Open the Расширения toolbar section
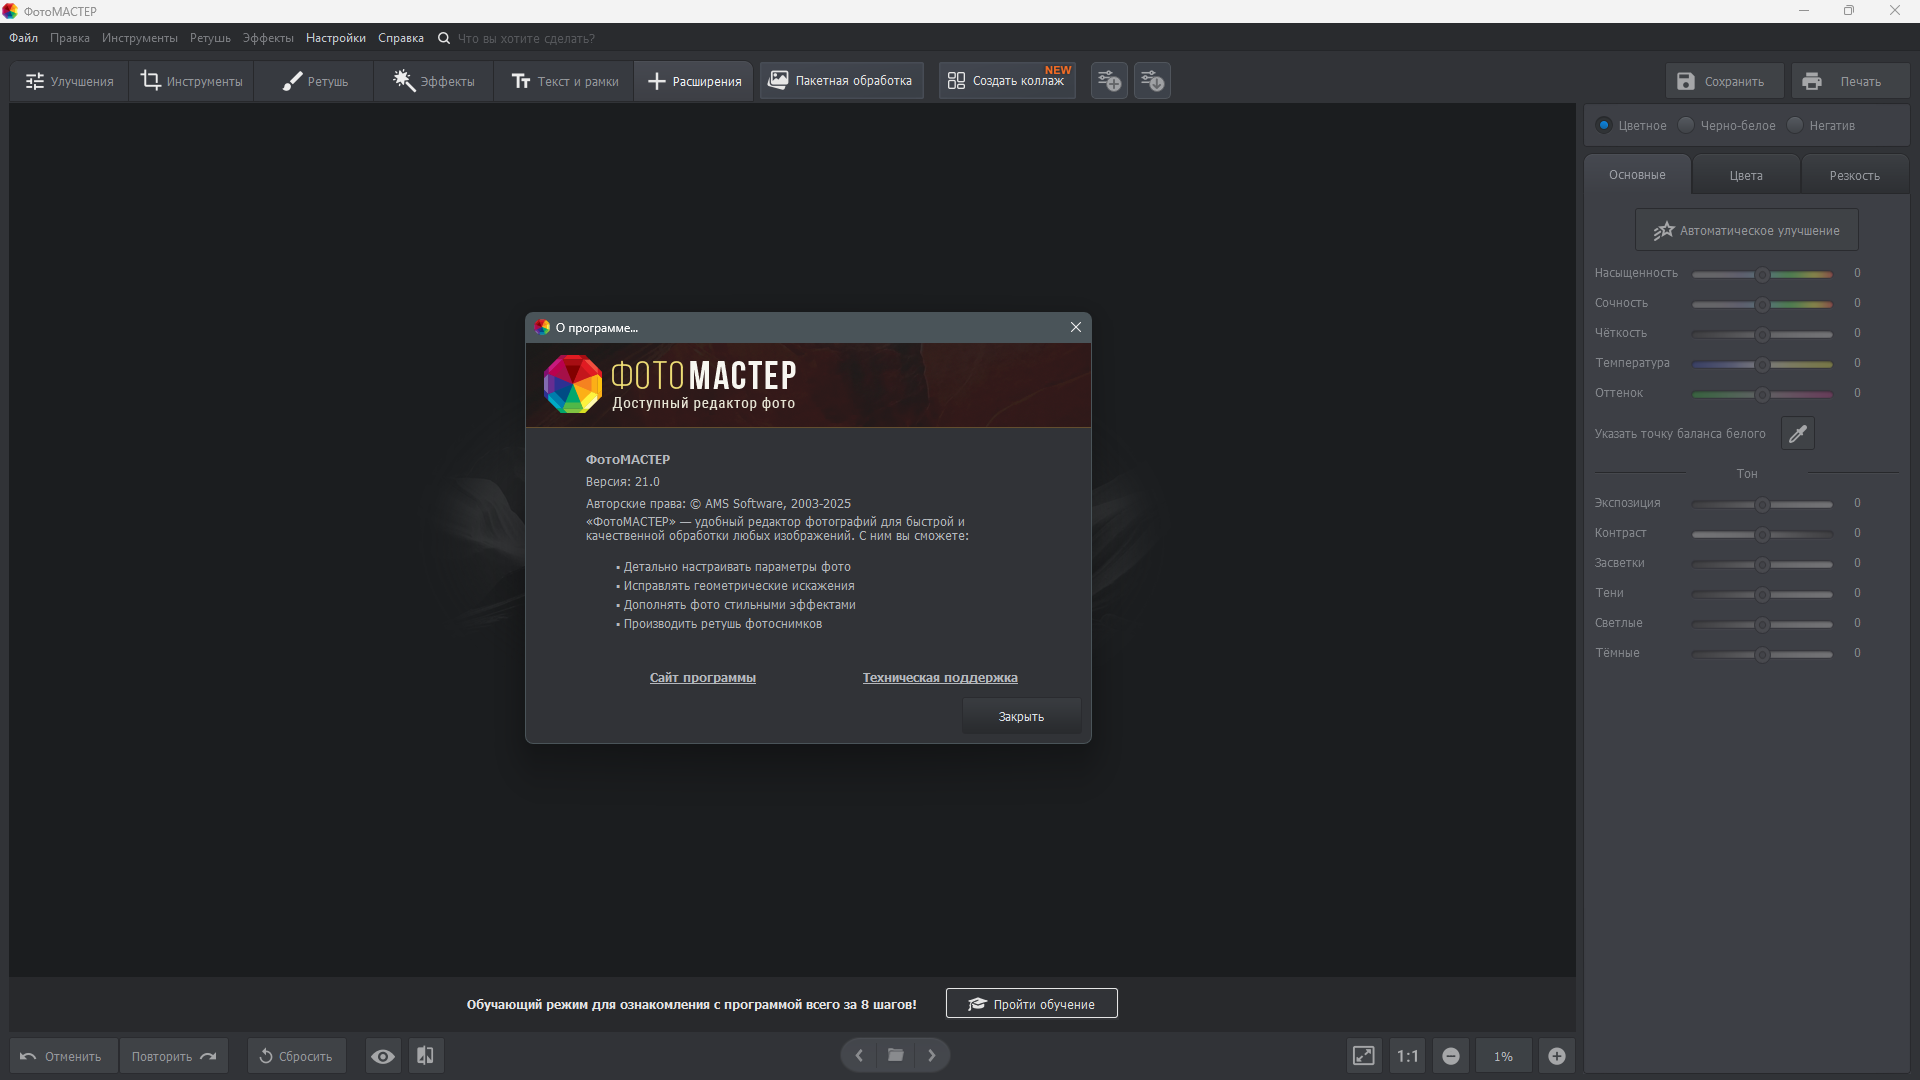The image size is (1920, 1080). click(694, 81)
